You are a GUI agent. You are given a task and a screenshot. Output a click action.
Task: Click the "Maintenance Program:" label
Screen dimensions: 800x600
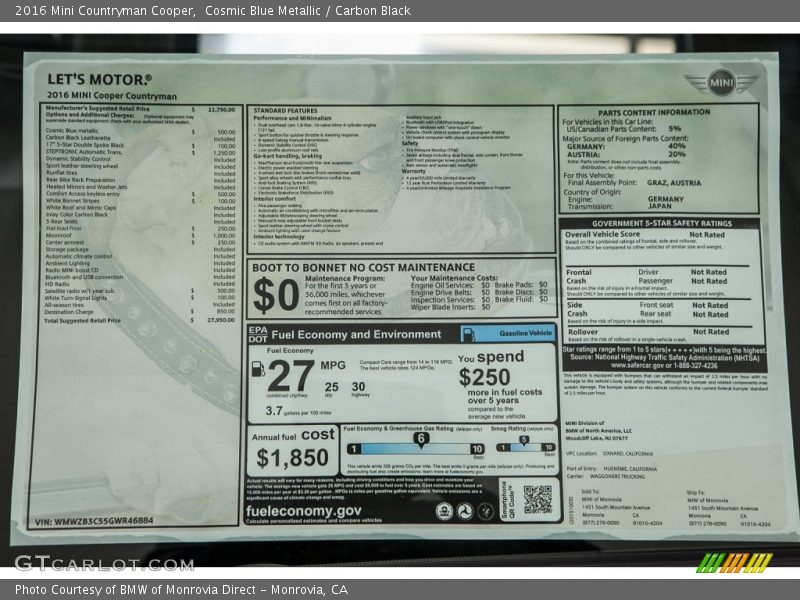[x=345, y=279]
